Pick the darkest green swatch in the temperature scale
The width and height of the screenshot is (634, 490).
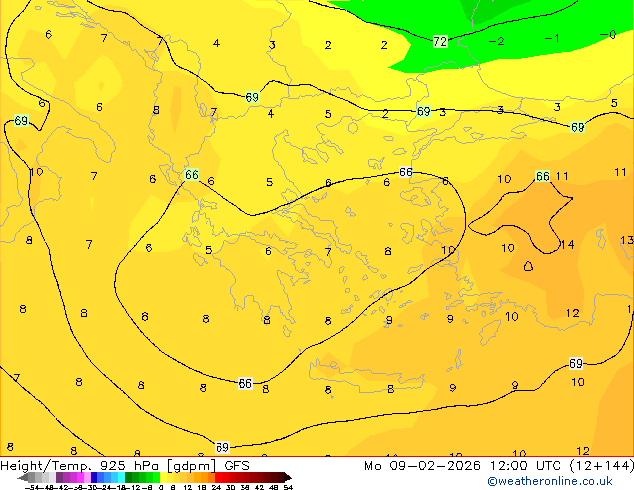point(129,477)
